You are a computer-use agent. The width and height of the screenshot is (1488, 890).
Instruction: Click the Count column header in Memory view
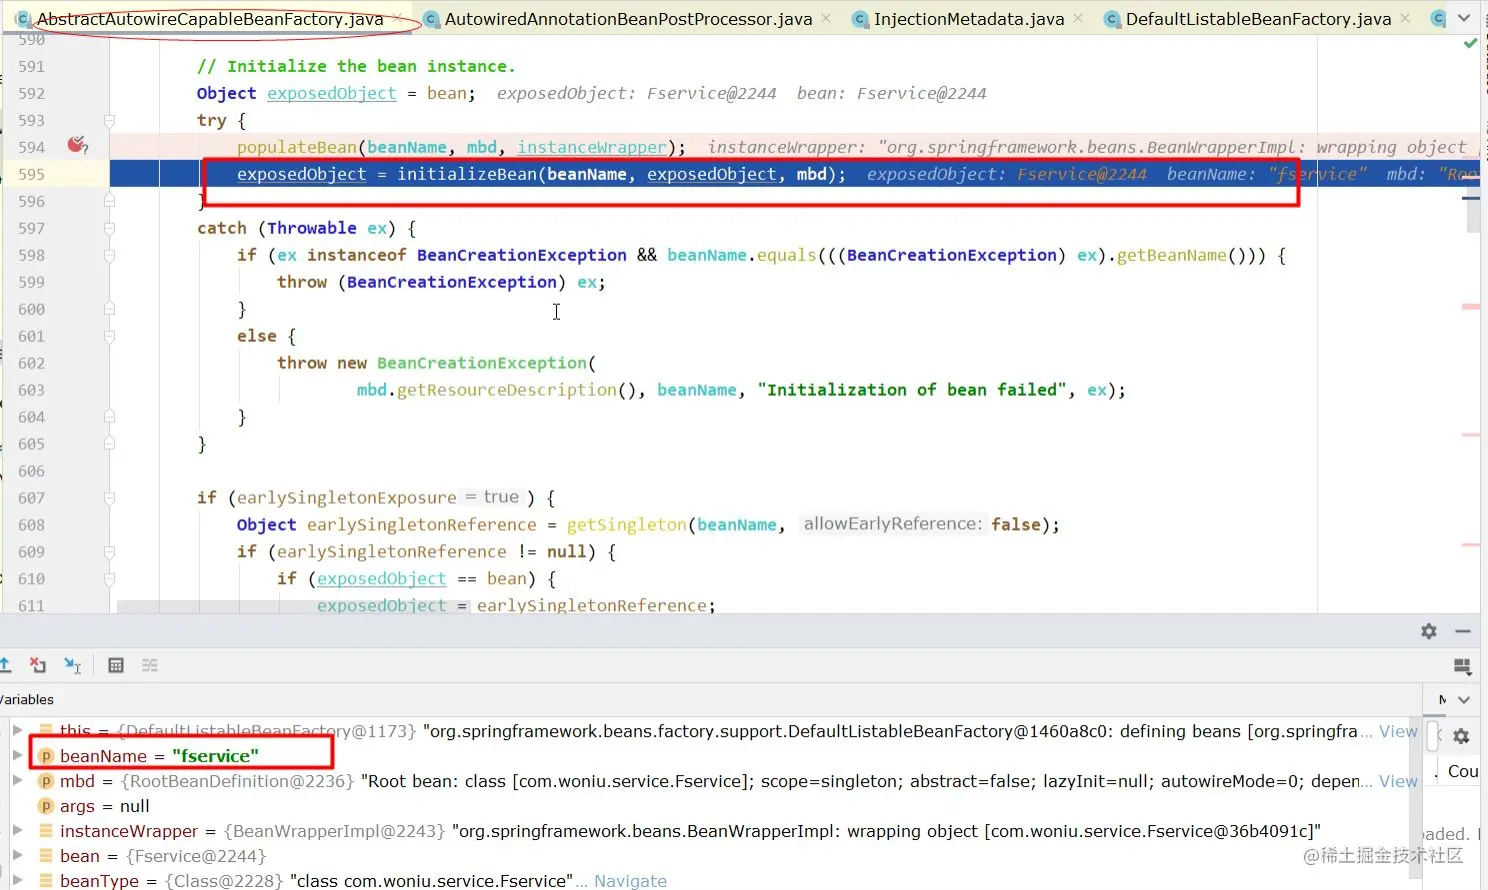[x=1462, y=771]
